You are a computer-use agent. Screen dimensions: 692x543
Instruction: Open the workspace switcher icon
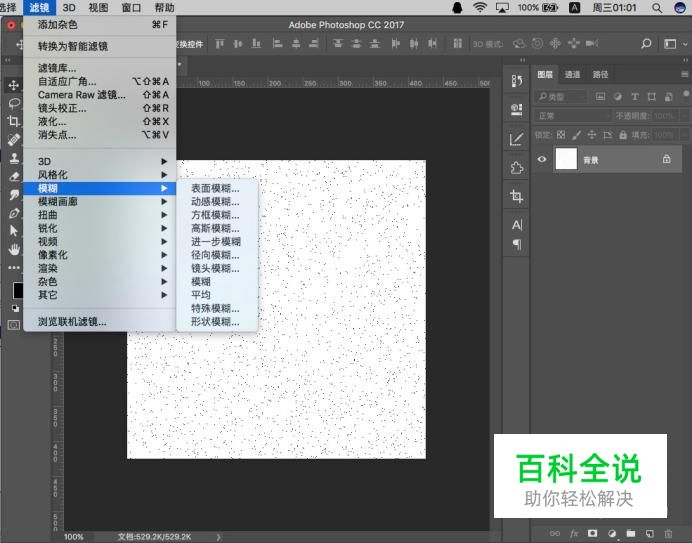tap(670, 44)
